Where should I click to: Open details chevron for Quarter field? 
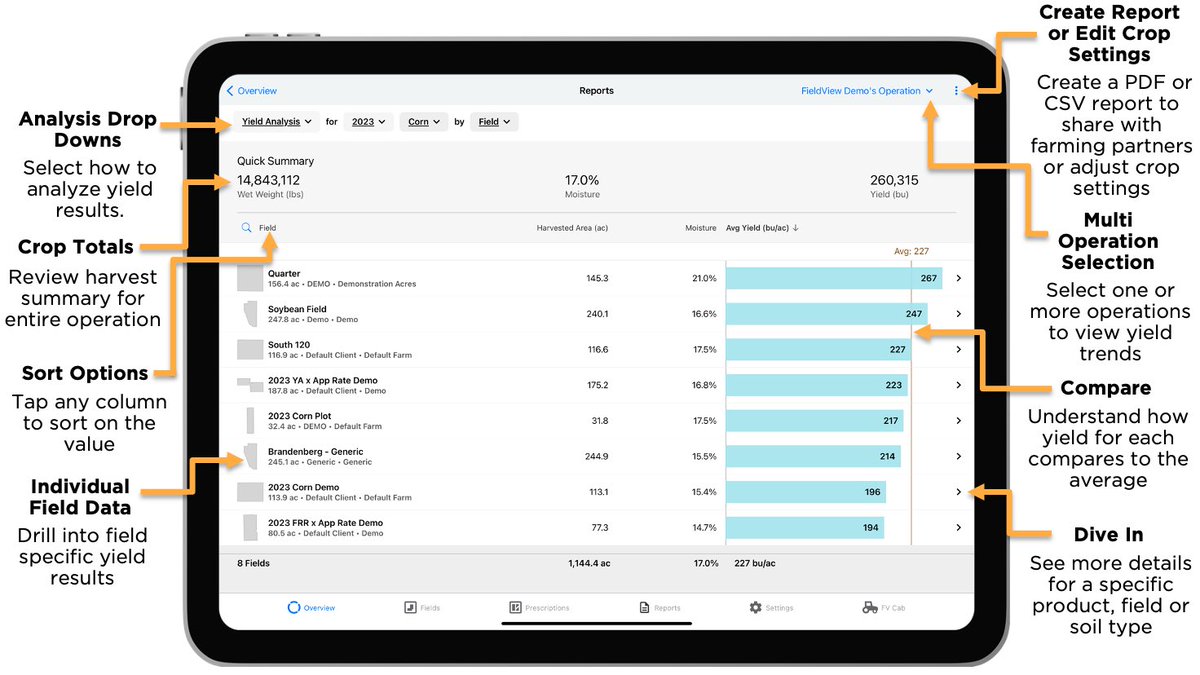pos(958,278)
